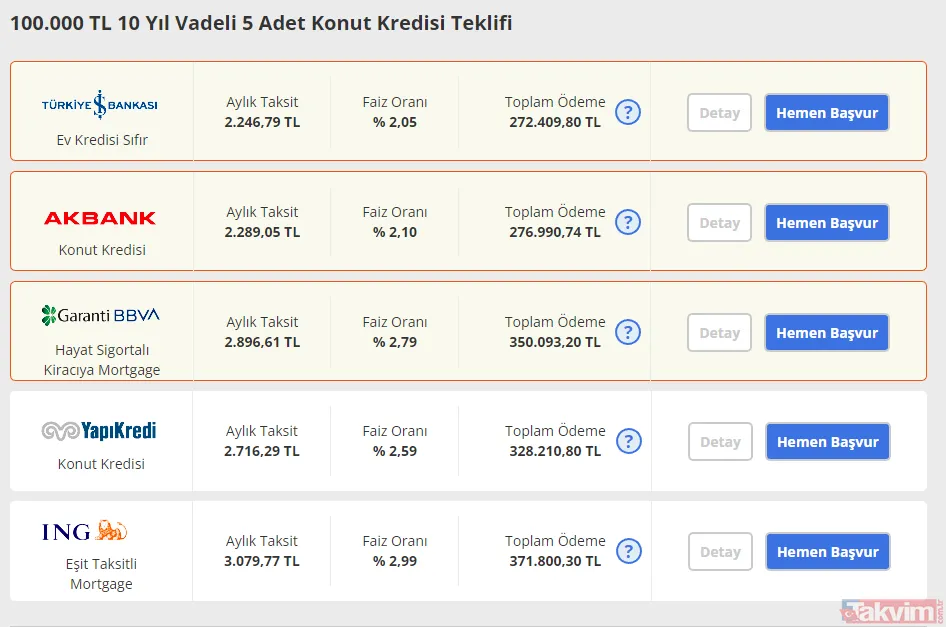Click the help icon in Türkiye İş Bankası row

[x=628, y=112]
